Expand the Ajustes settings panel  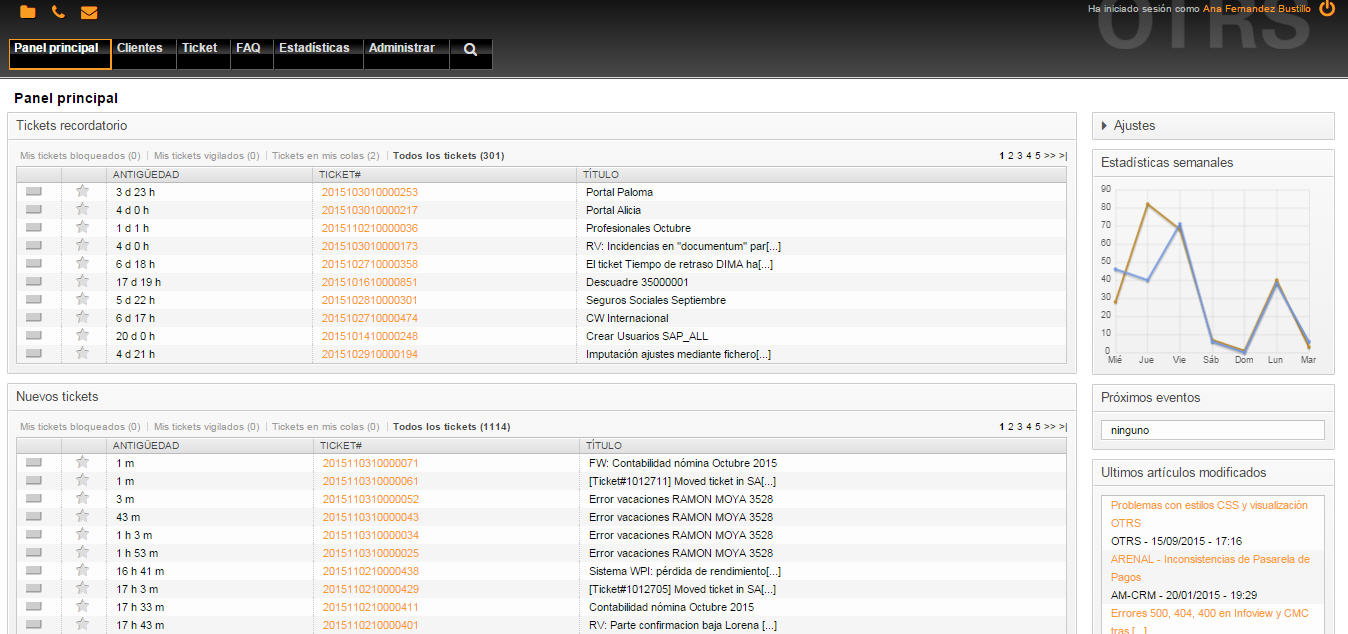(1133, 126)
